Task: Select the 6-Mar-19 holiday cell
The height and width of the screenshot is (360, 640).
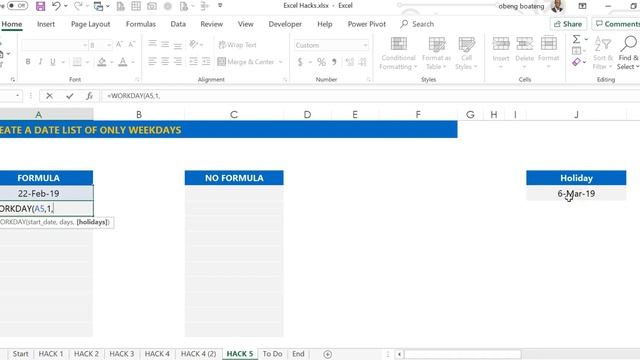Action: (576, 193)
